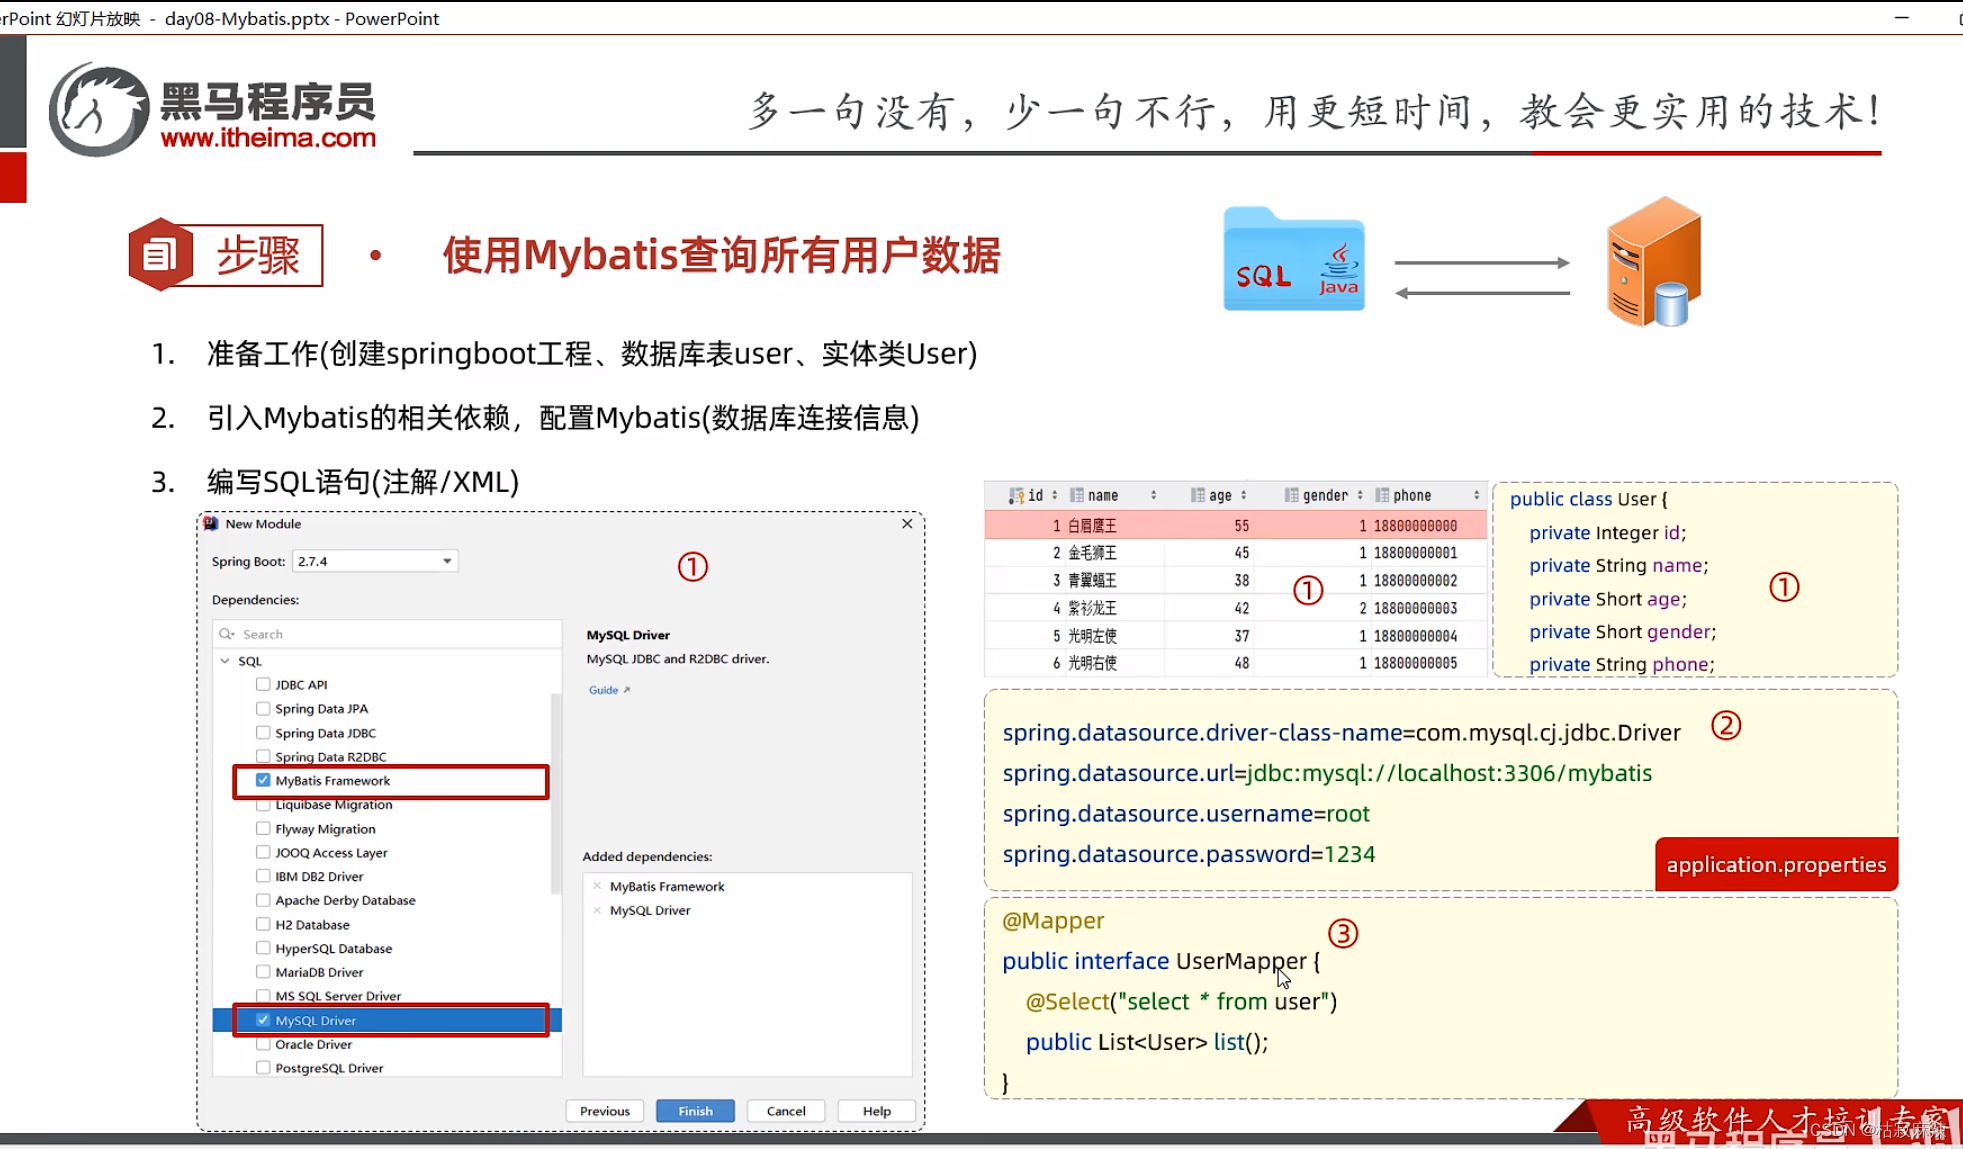Enable the Spring Data JDBC dependency
The width and height of the screenshot is (1963, 1149).
[x=261, y=732]
